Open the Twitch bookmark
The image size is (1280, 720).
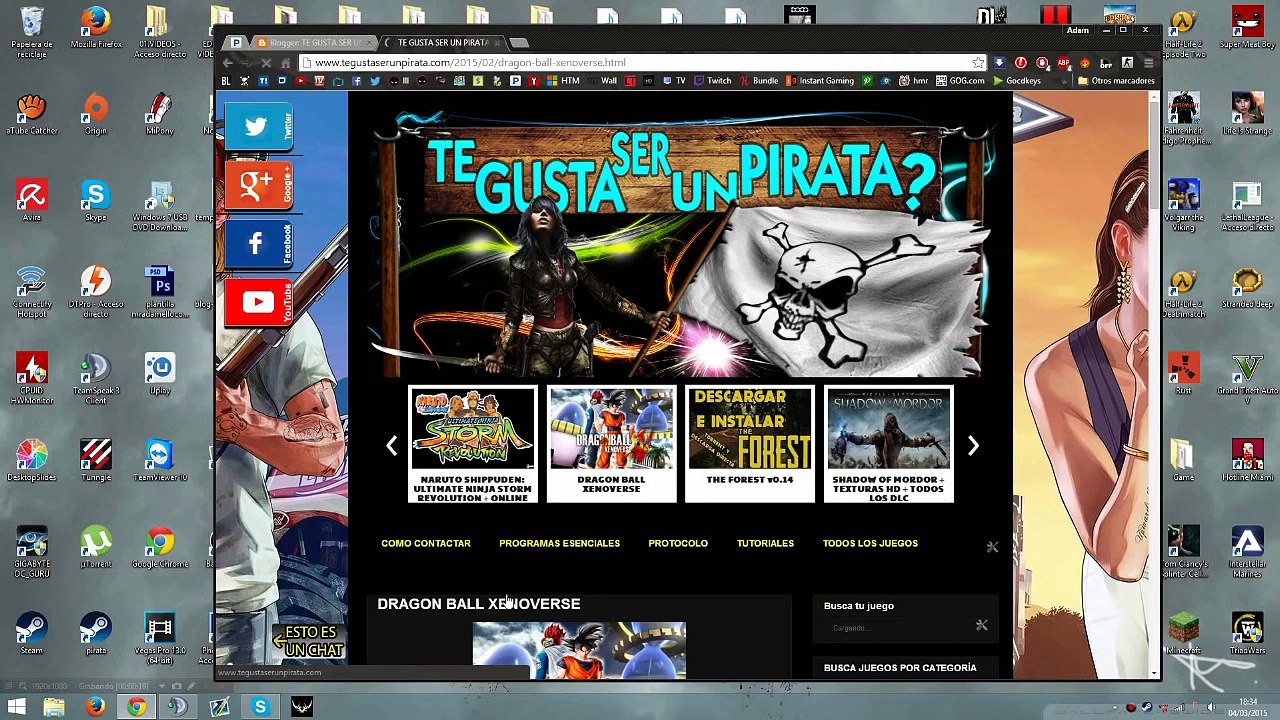click(x=712, y=81)
